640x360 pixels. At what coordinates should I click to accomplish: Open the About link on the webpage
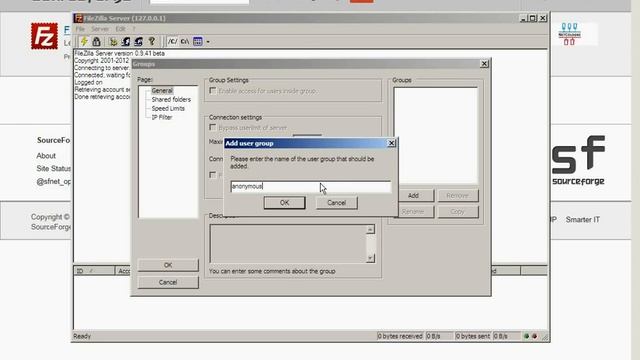[x=46, y=156]
